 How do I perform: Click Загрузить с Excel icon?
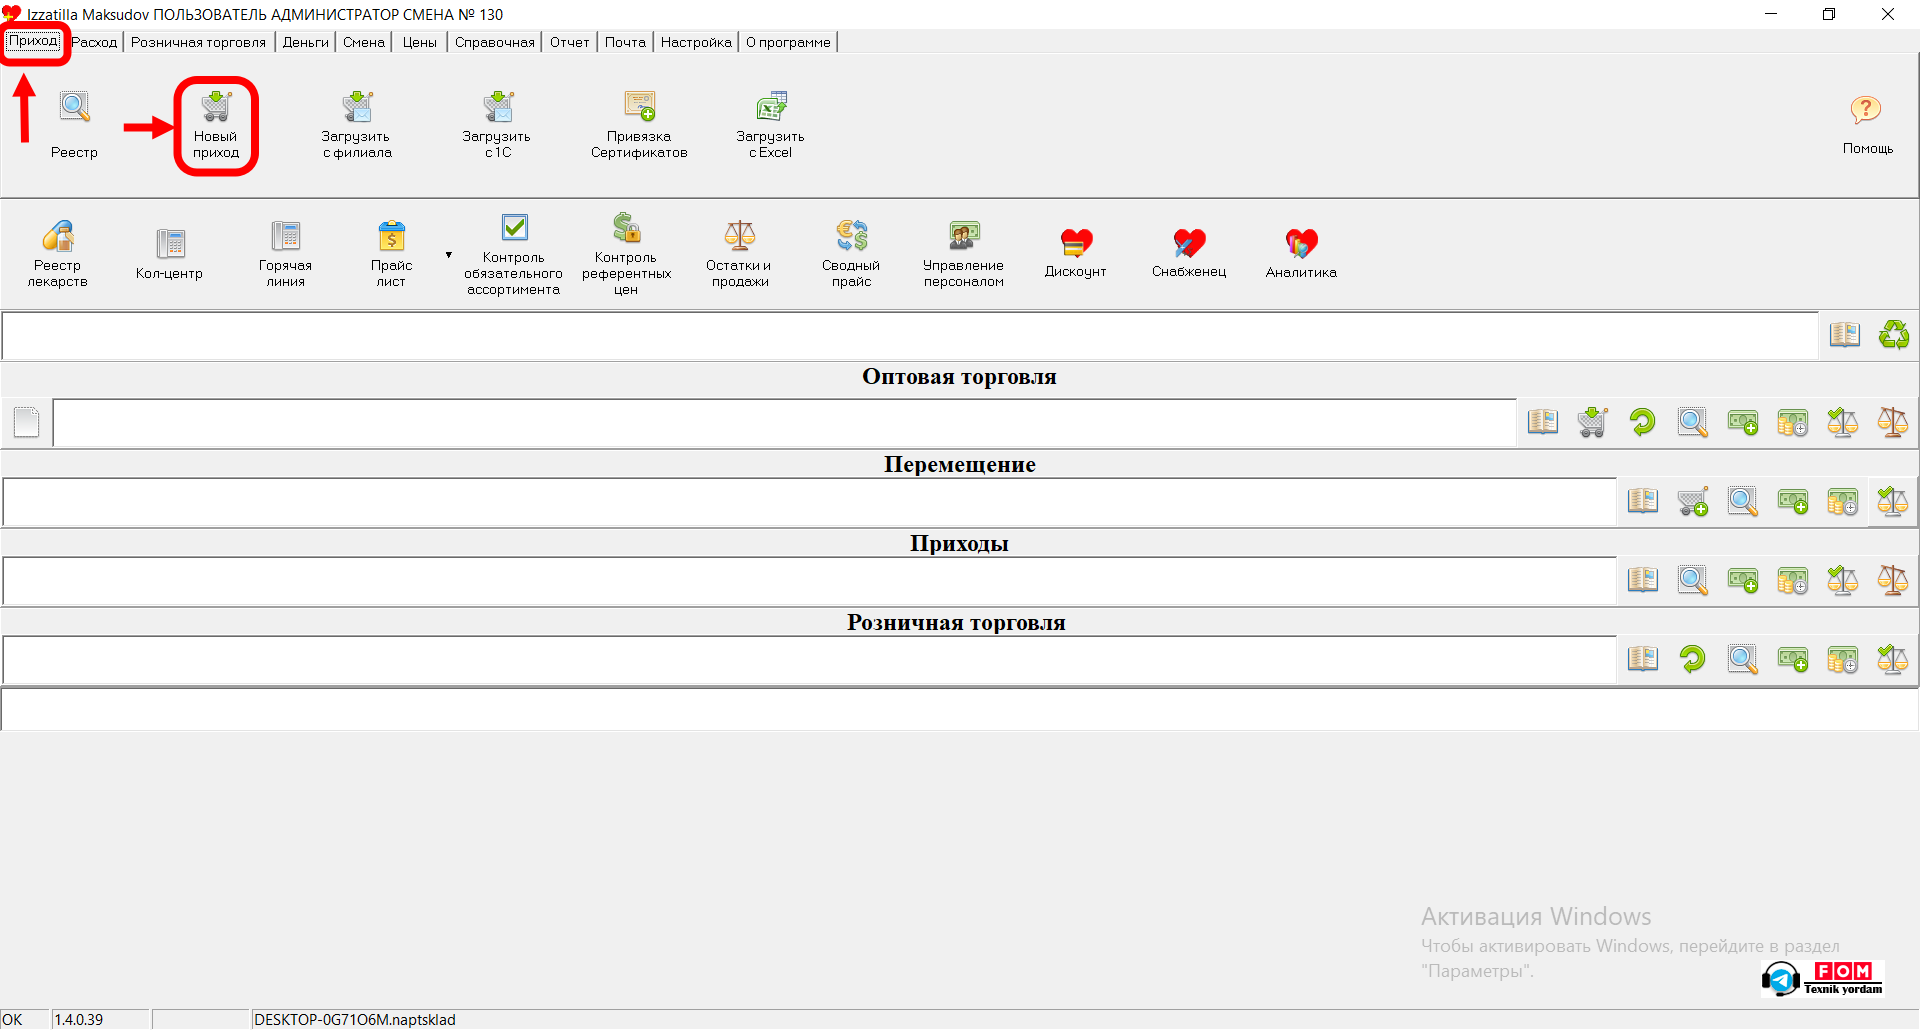[771, 107]
